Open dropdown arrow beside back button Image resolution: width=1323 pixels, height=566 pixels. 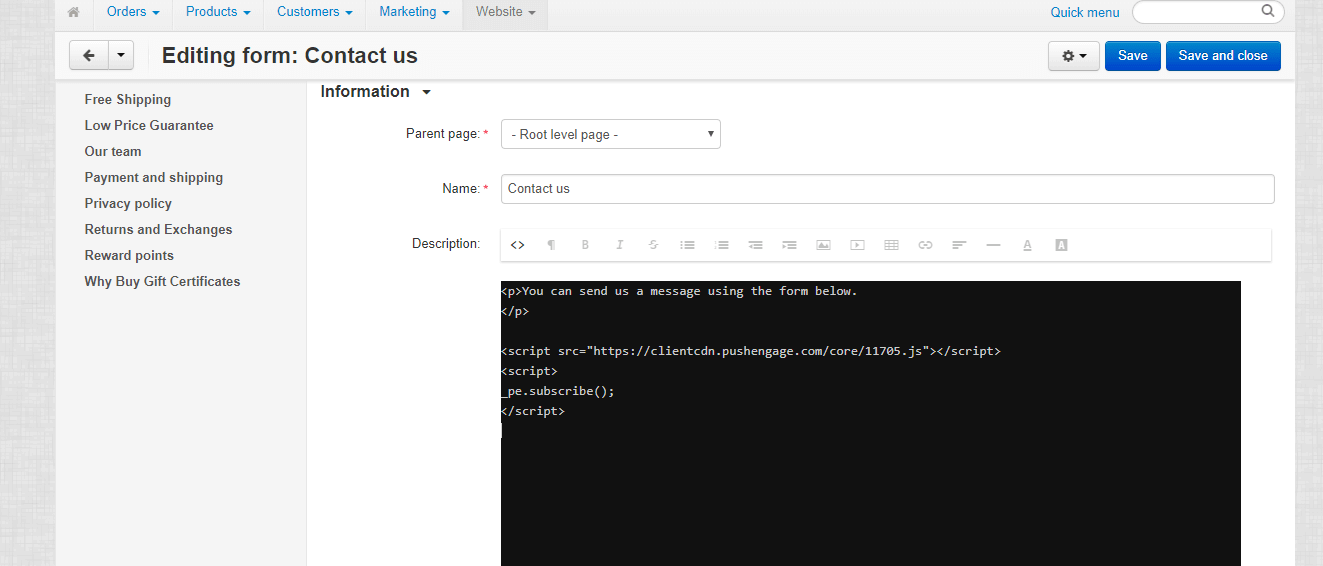(120, 56)
